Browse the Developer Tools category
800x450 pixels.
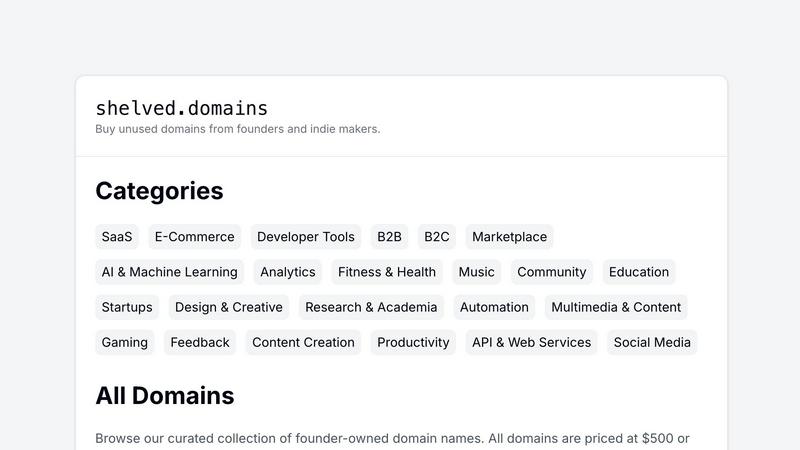pyautogui.click(x=306, y=237)
